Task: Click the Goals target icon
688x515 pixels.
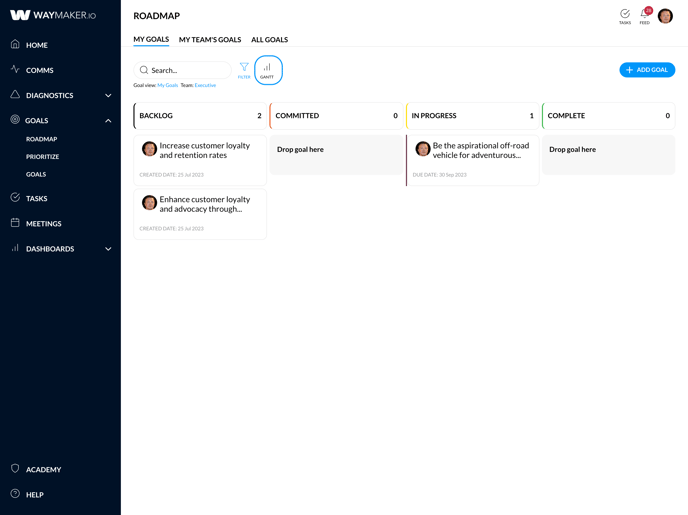Action: click(x=15, y=119)
